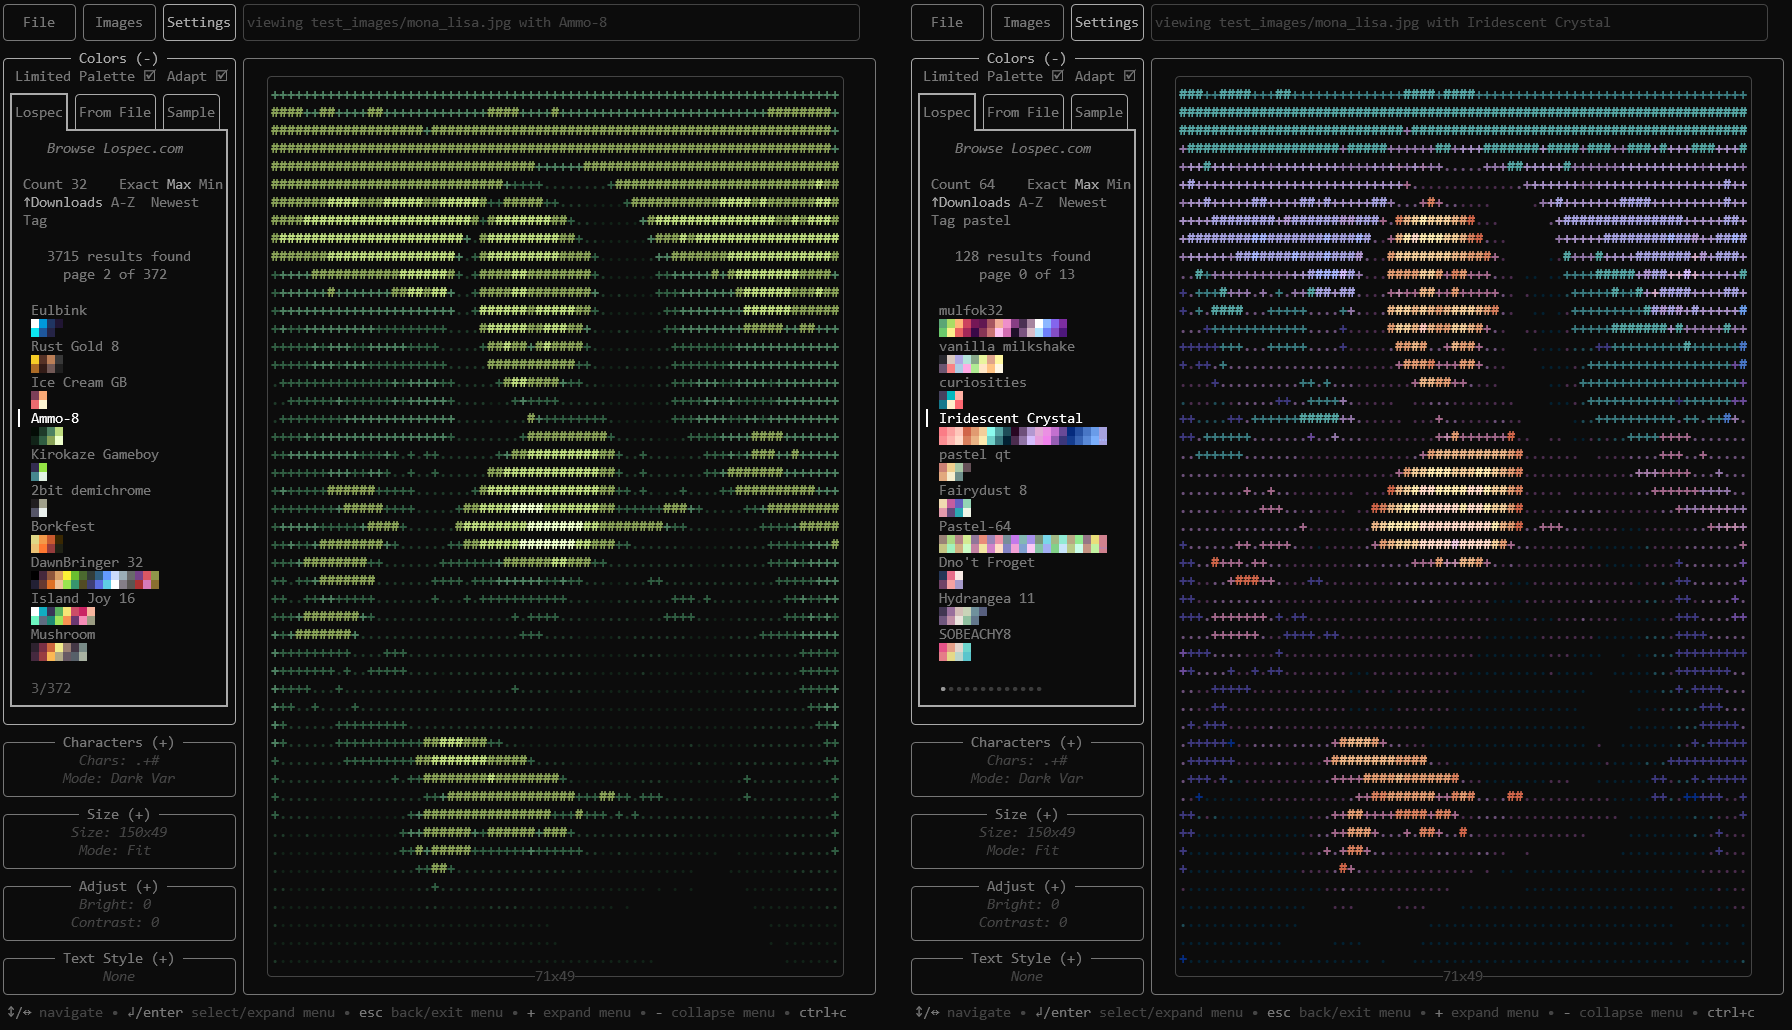Expand Characters section in right window
This screenshot has width=1792, height=1030.
[1027, 742]
